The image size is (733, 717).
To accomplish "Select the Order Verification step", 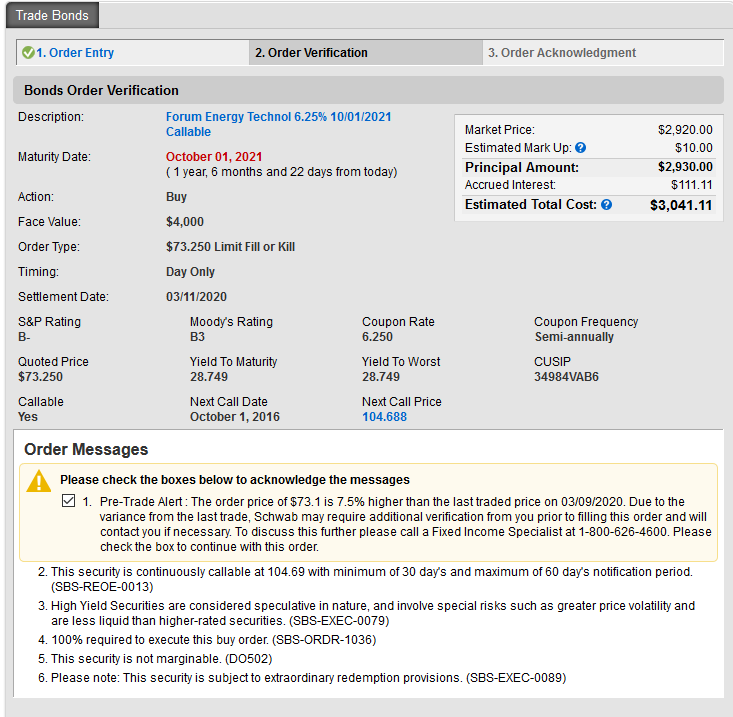I will point(311,53).
